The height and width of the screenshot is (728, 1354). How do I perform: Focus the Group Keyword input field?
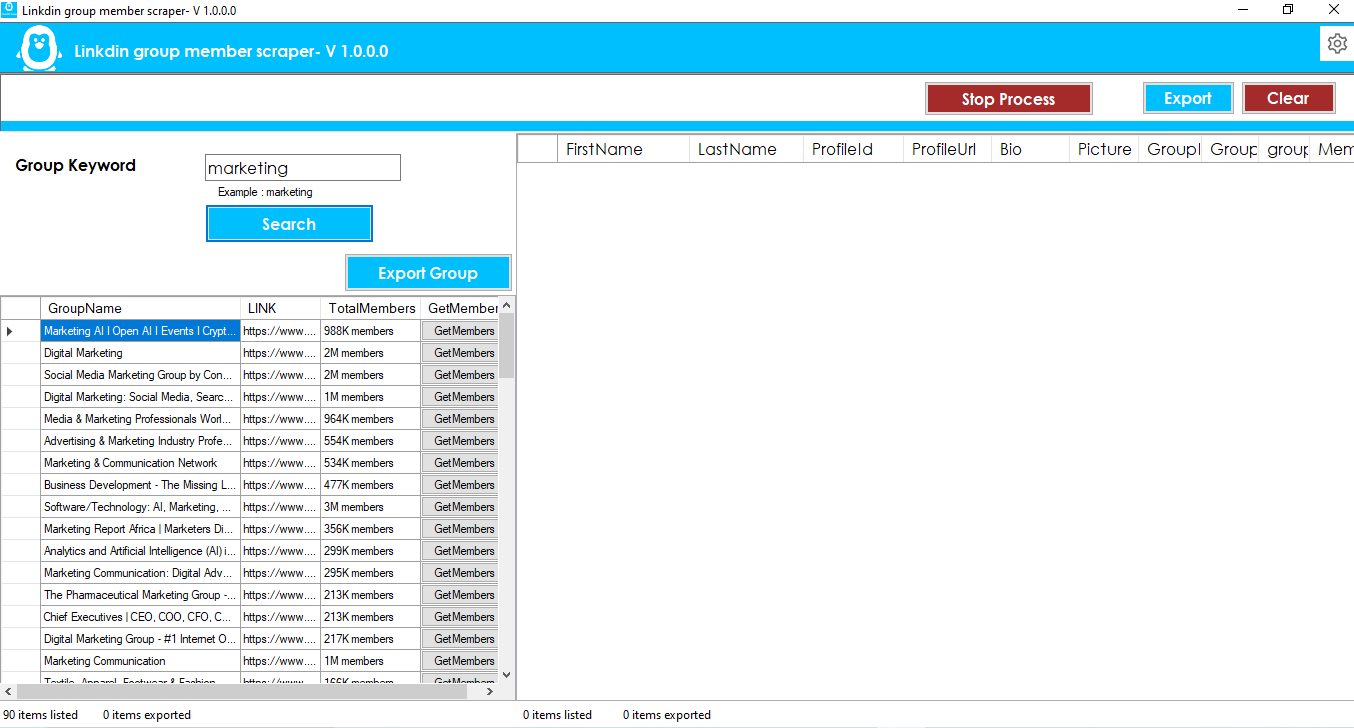[303, 168]
